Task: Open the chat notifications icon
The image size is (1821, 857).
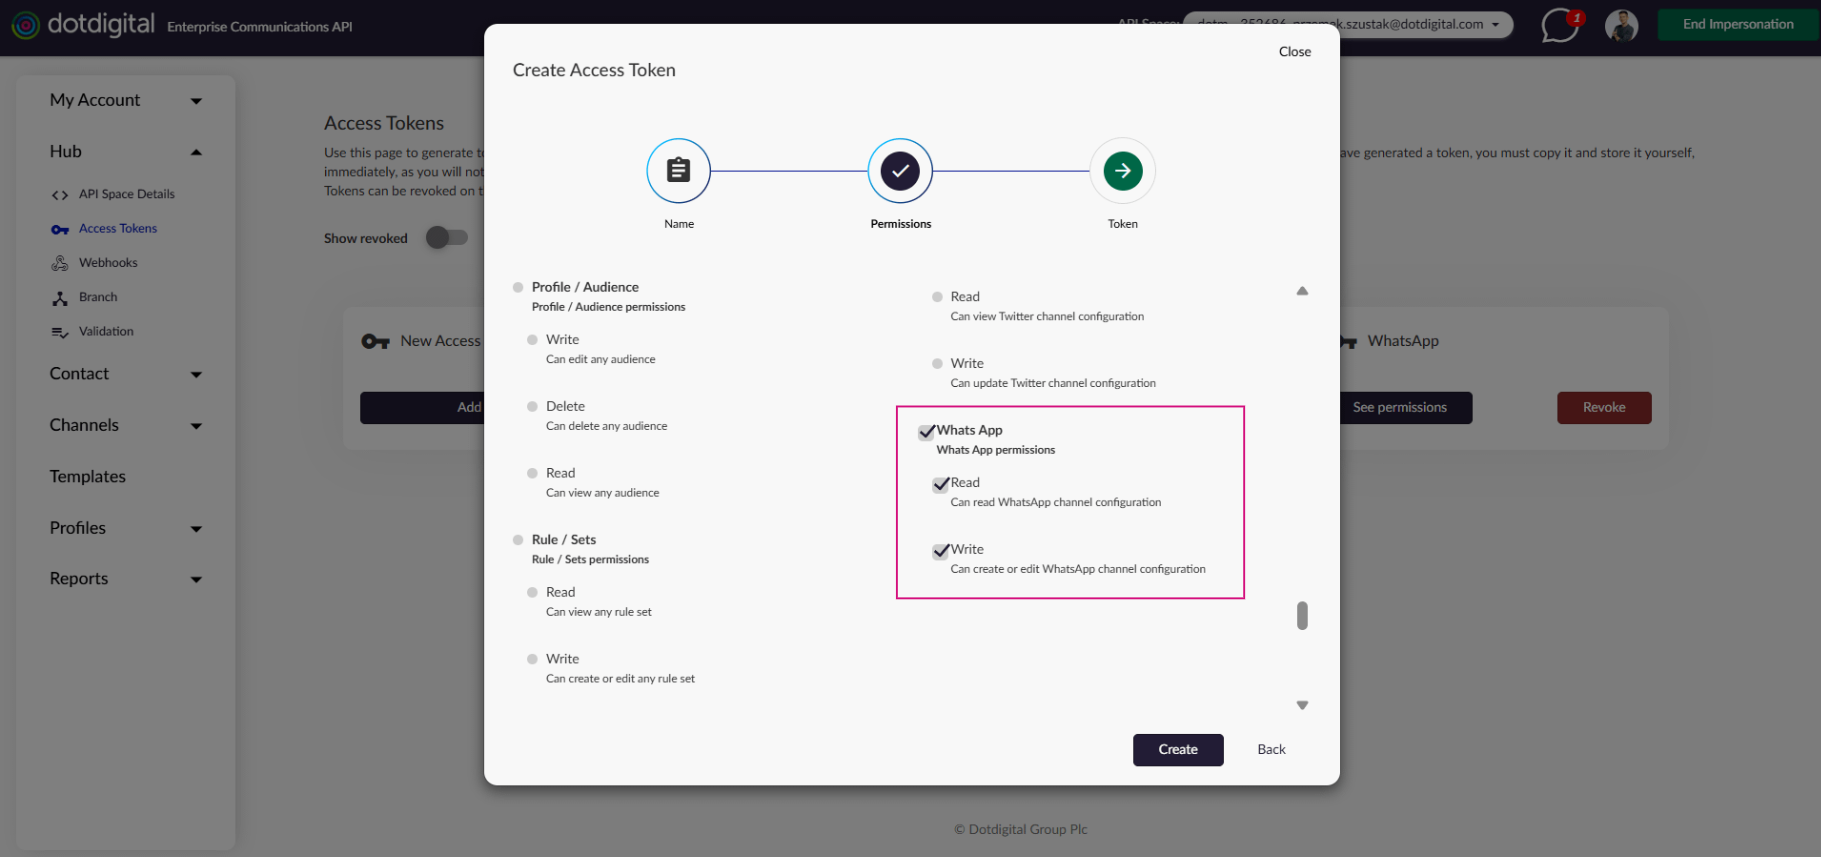Action: [1560, 25]
